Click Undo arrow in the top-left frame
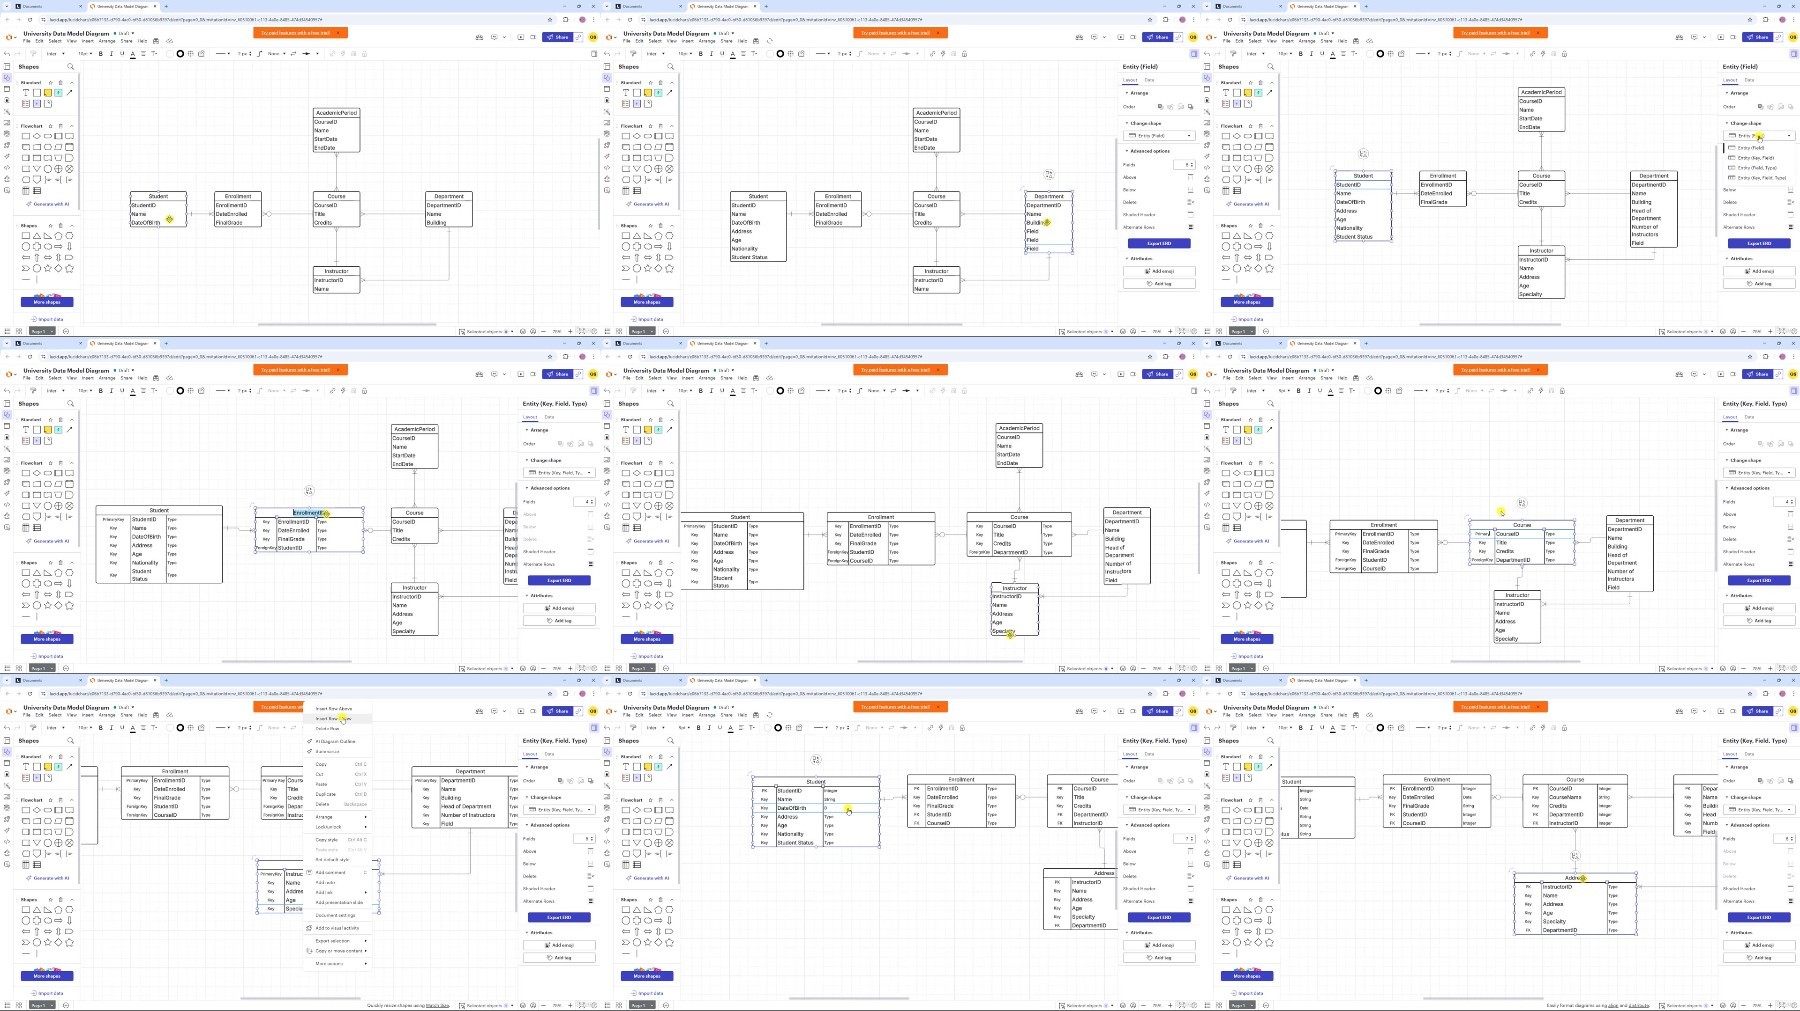The image size is (1800, 1011). (x=8, y=54)
